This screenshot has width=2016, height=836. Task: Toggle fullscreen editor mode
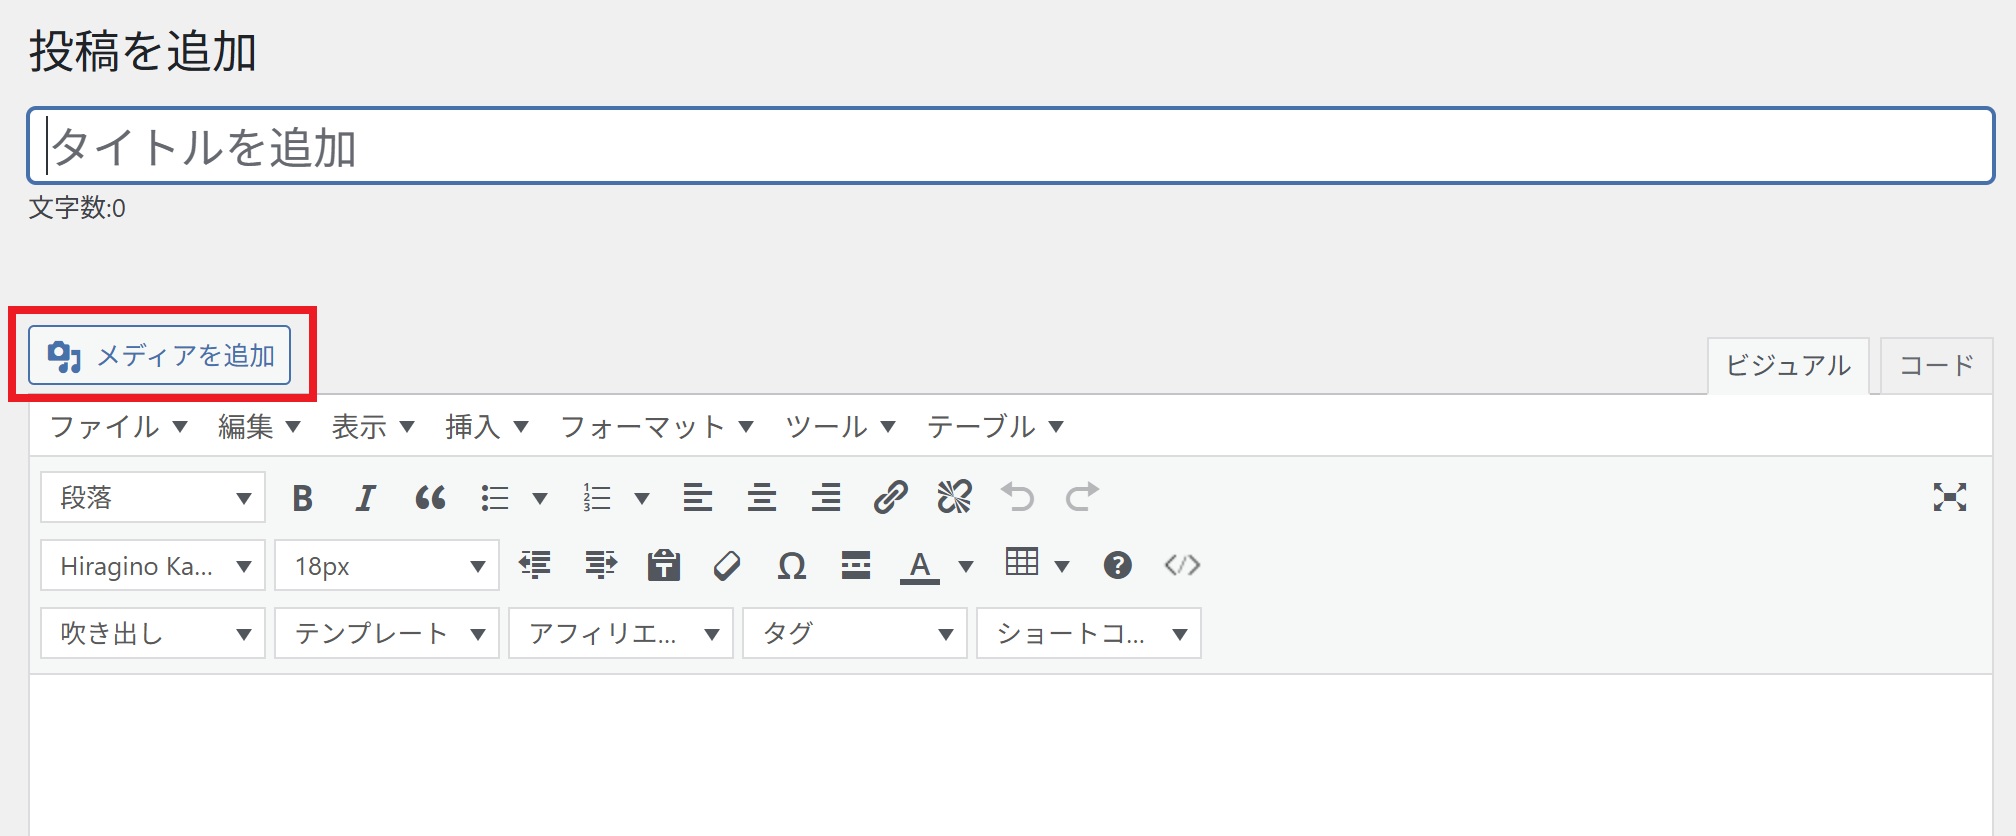pos(1949,497)
